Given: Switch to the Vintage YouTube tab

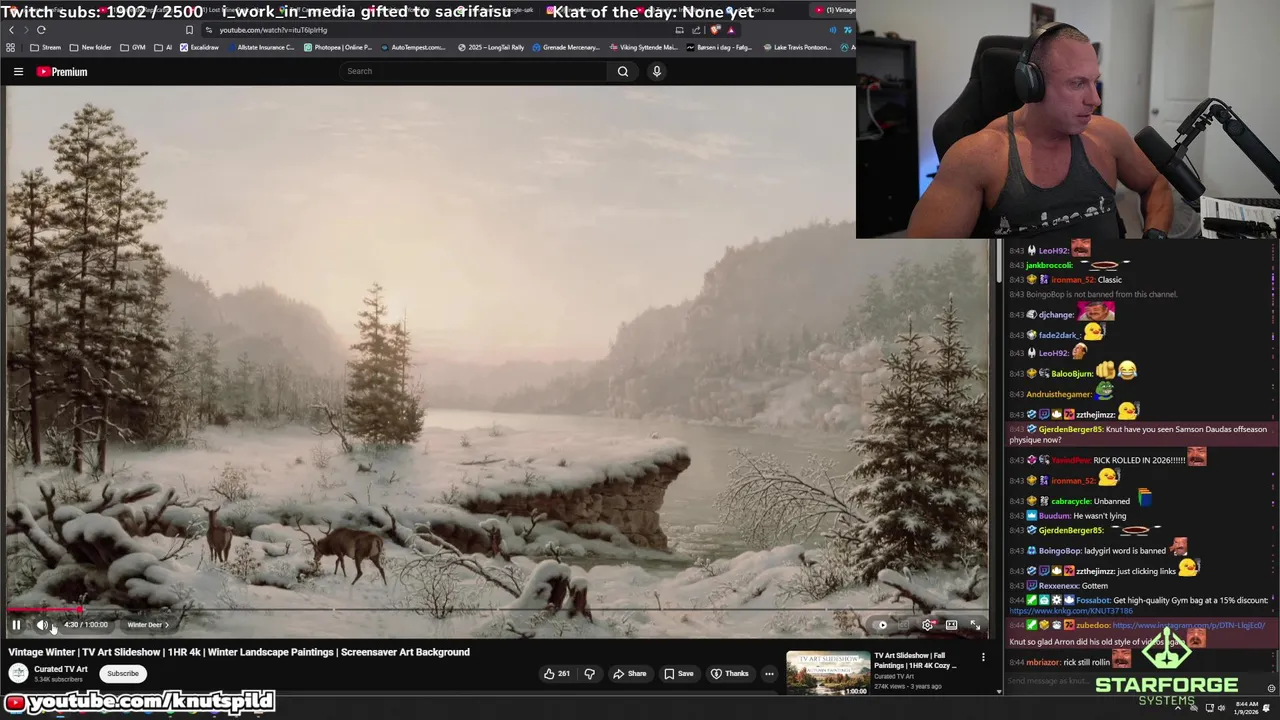Looking at the screenshot, I should [x=835, y=10].
